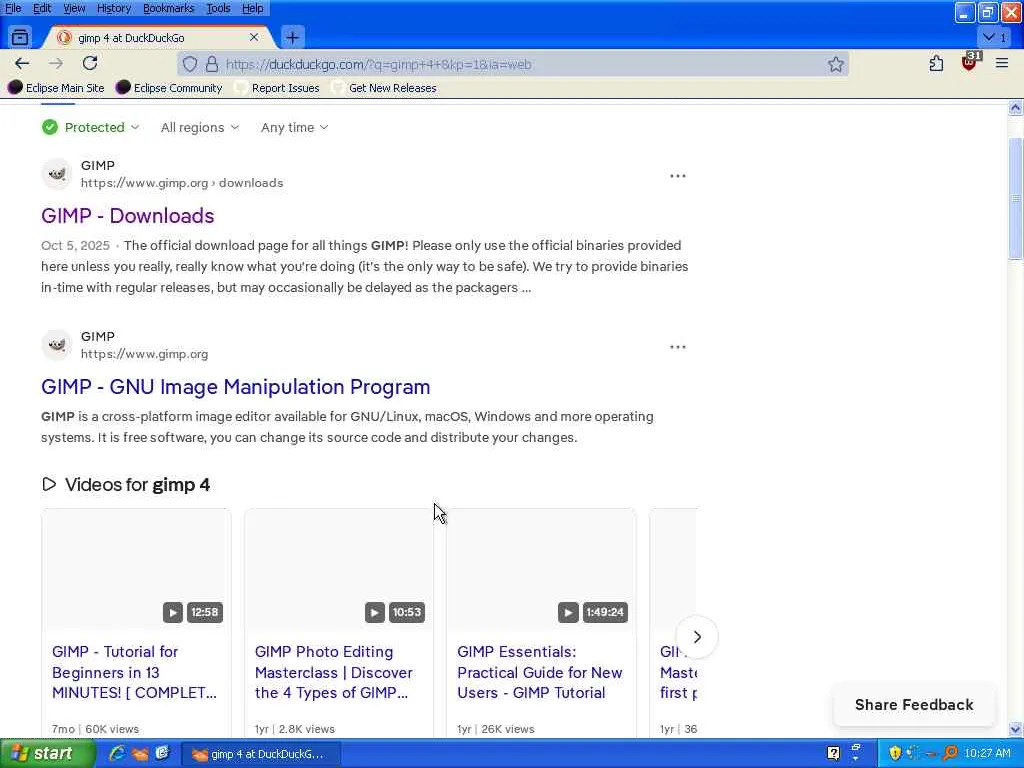Click GIMP favicon of homepage result
This screenshot has width=1024, height=768.
pyautogui.click(x=56, y=345)
